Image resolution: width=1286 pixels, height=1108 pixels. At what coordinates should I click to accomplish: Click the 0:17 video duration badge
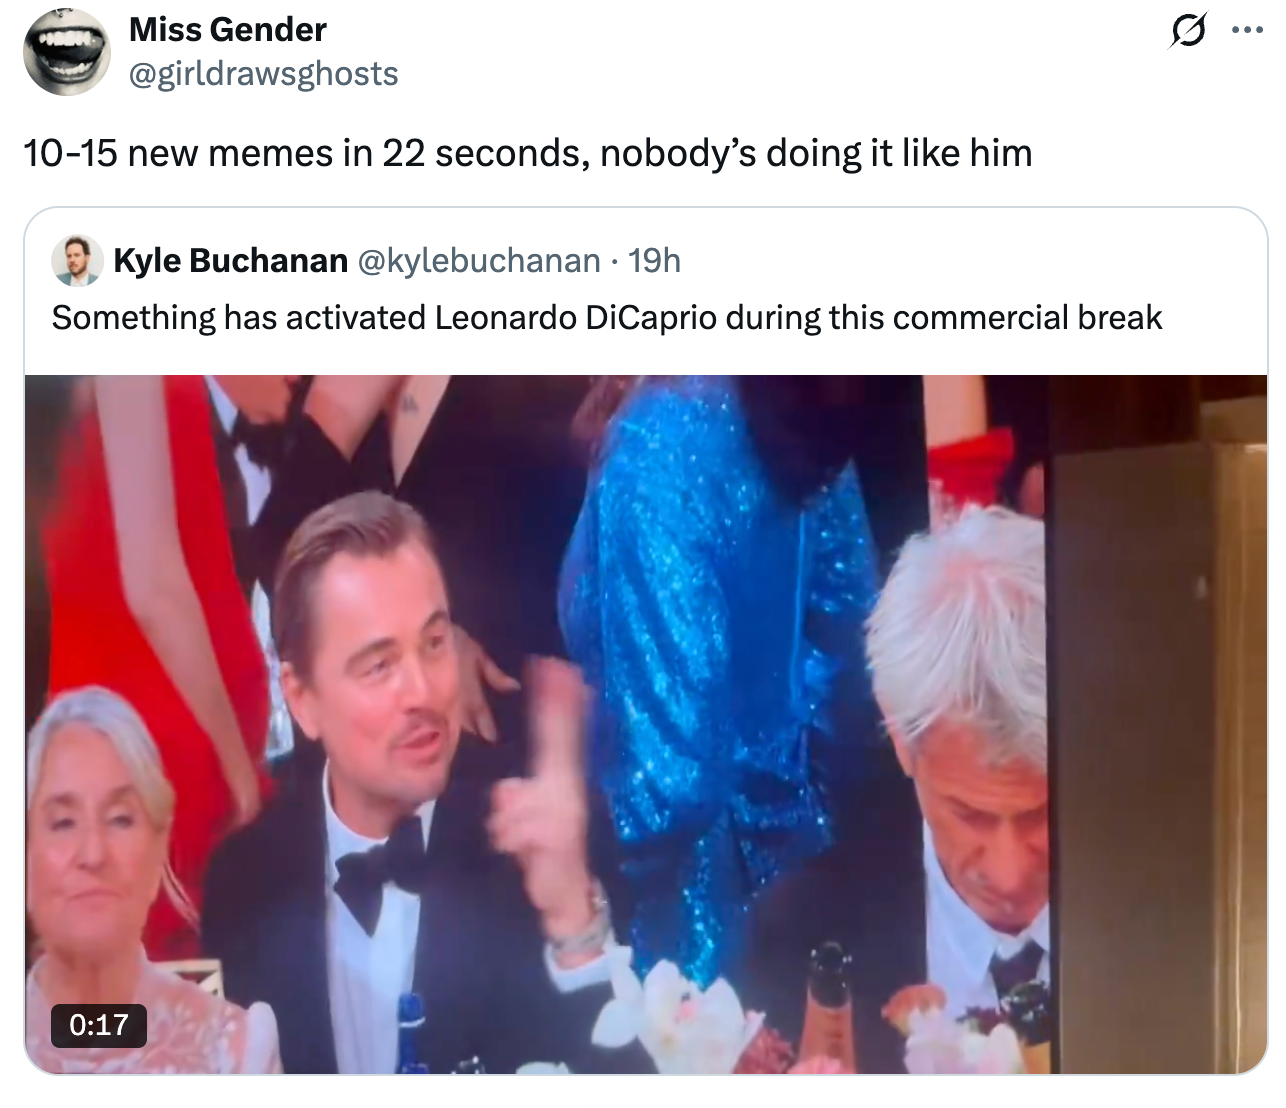[x=99, y=1024]
